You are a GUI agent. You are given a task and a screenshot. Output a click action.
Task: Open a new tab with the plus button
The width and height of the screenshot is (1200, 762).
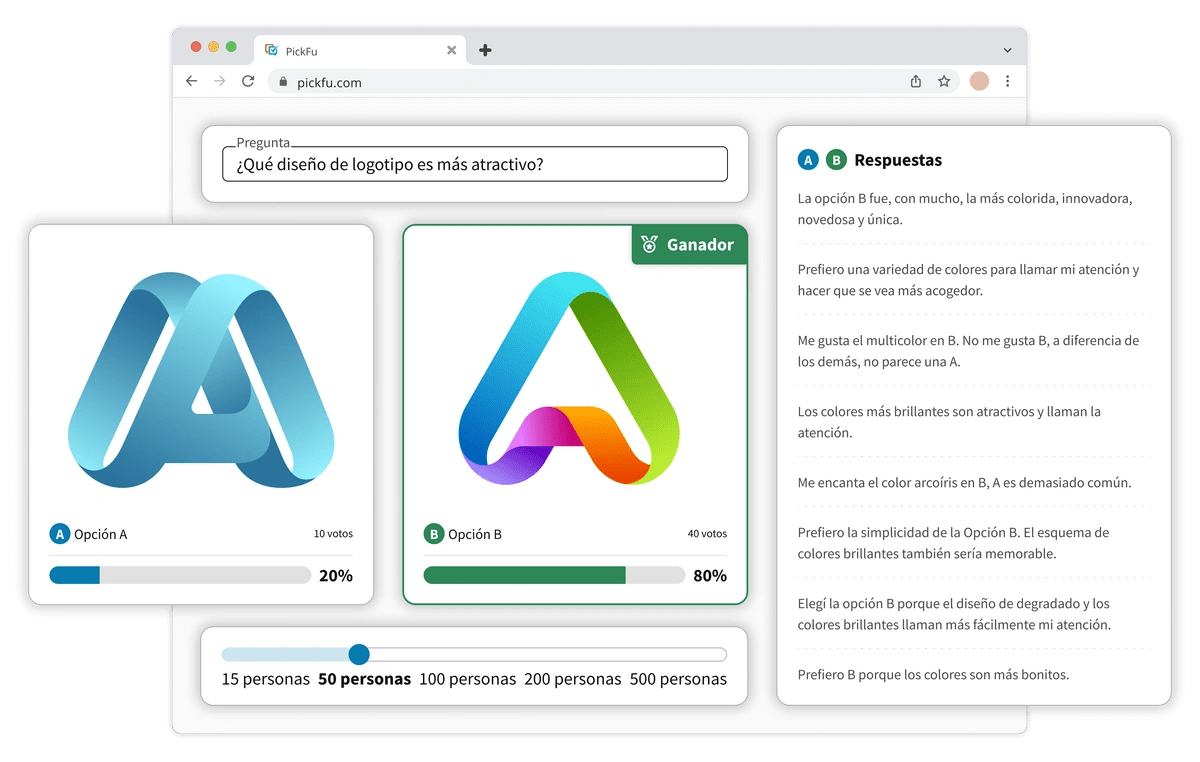pyautogui.click(x=485, y=48)
